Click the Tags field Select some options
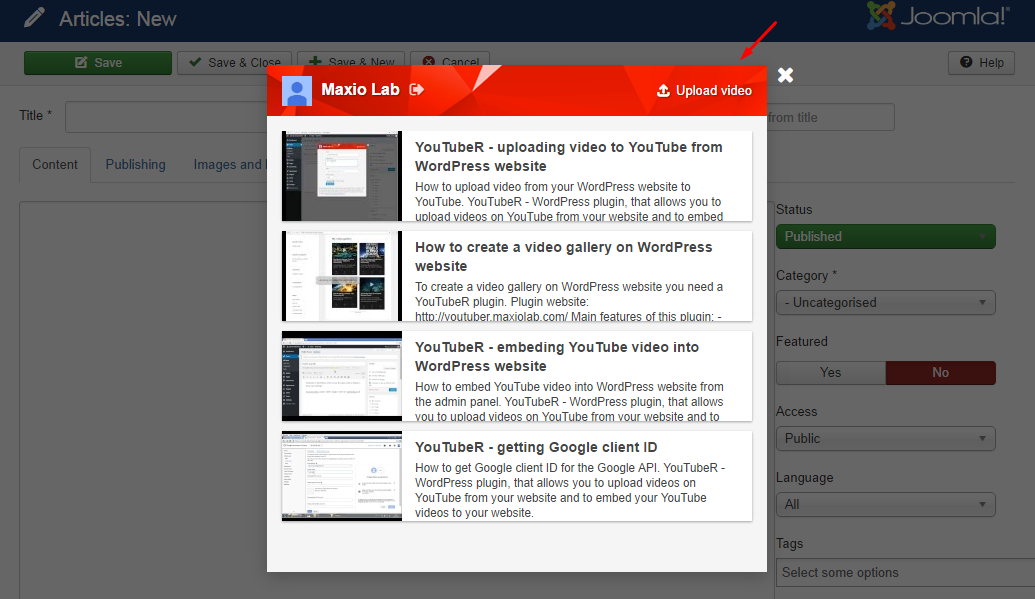1035x599 pixels. coord(900,573)
